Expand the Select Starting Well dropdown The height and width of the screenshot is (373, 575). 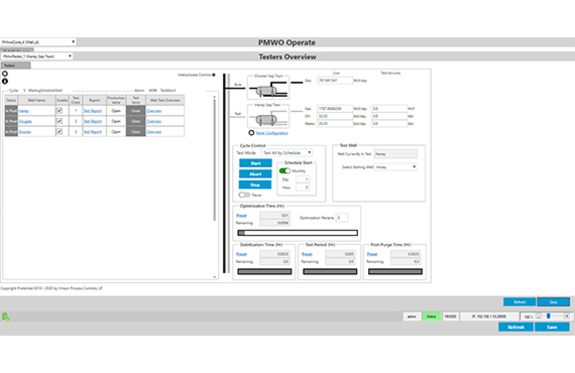(396, 167)
